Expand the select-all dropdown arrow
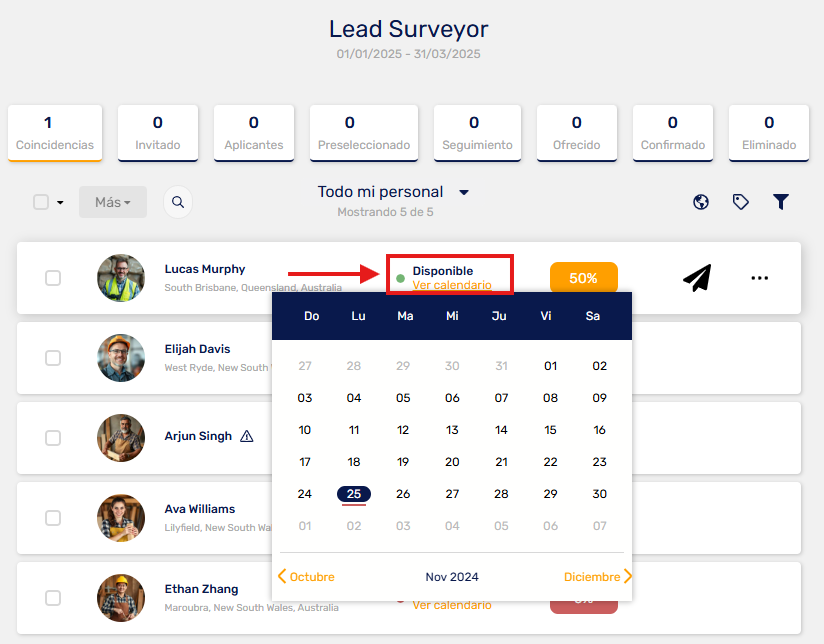 pos(60,202)
